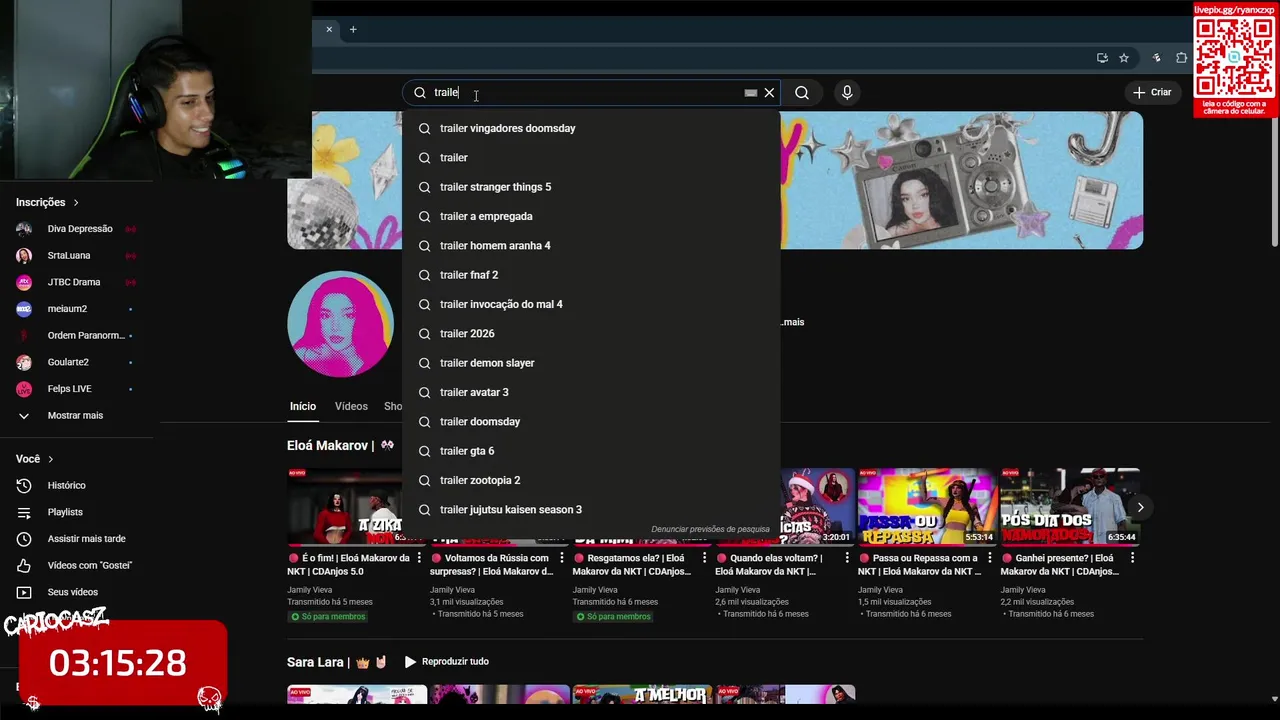Close the current browser tab

(329, 29)
